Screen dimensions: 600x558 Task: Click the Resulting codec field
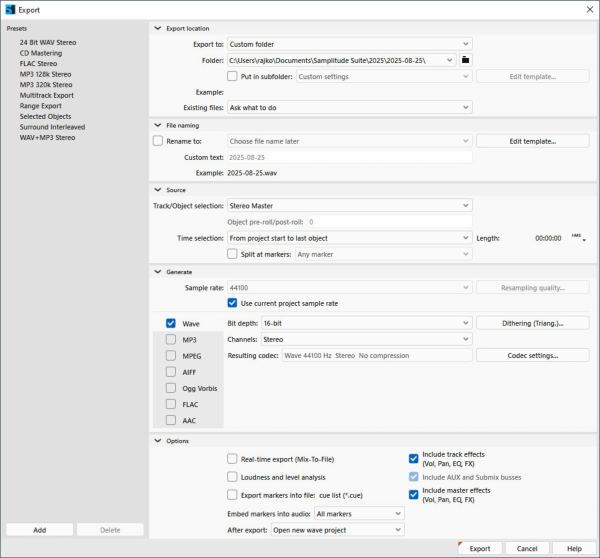pos(377,355)
